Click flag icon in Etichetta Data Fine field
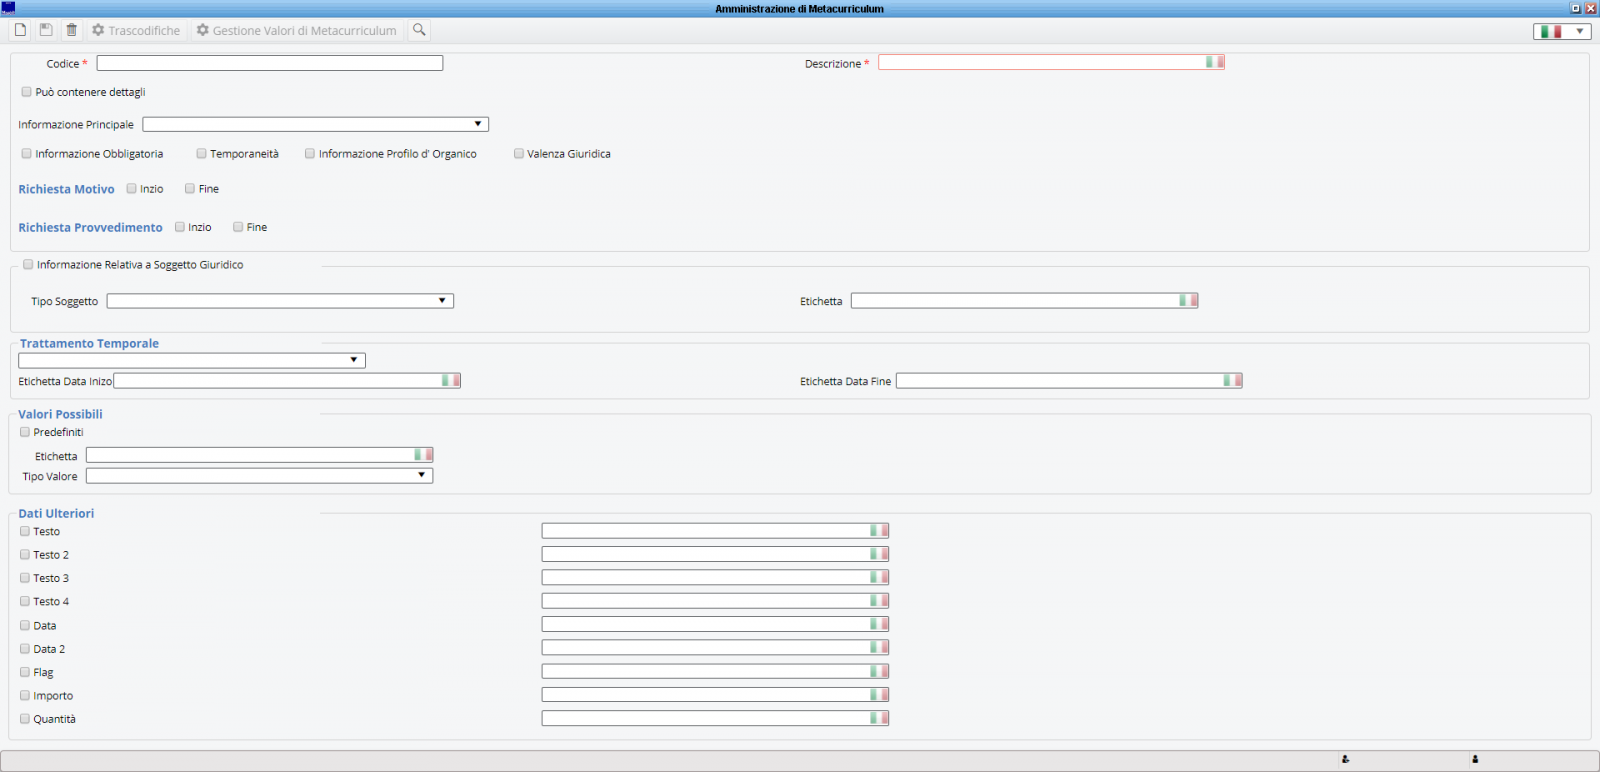 pyautogui.click(x=1232, y=381)
